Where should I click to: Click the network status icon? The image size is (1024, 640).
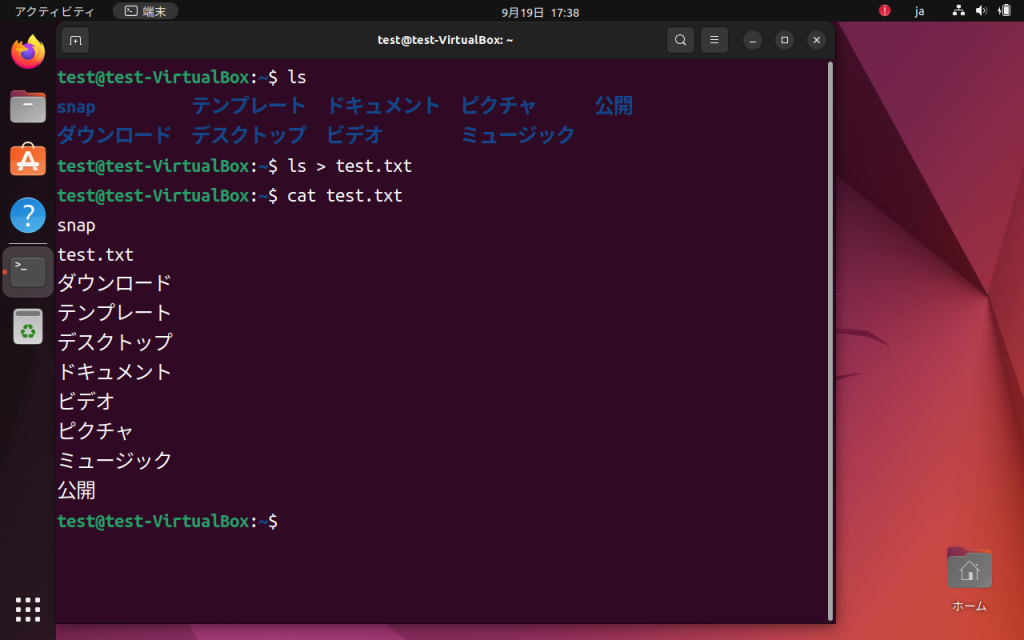[959, 10]
